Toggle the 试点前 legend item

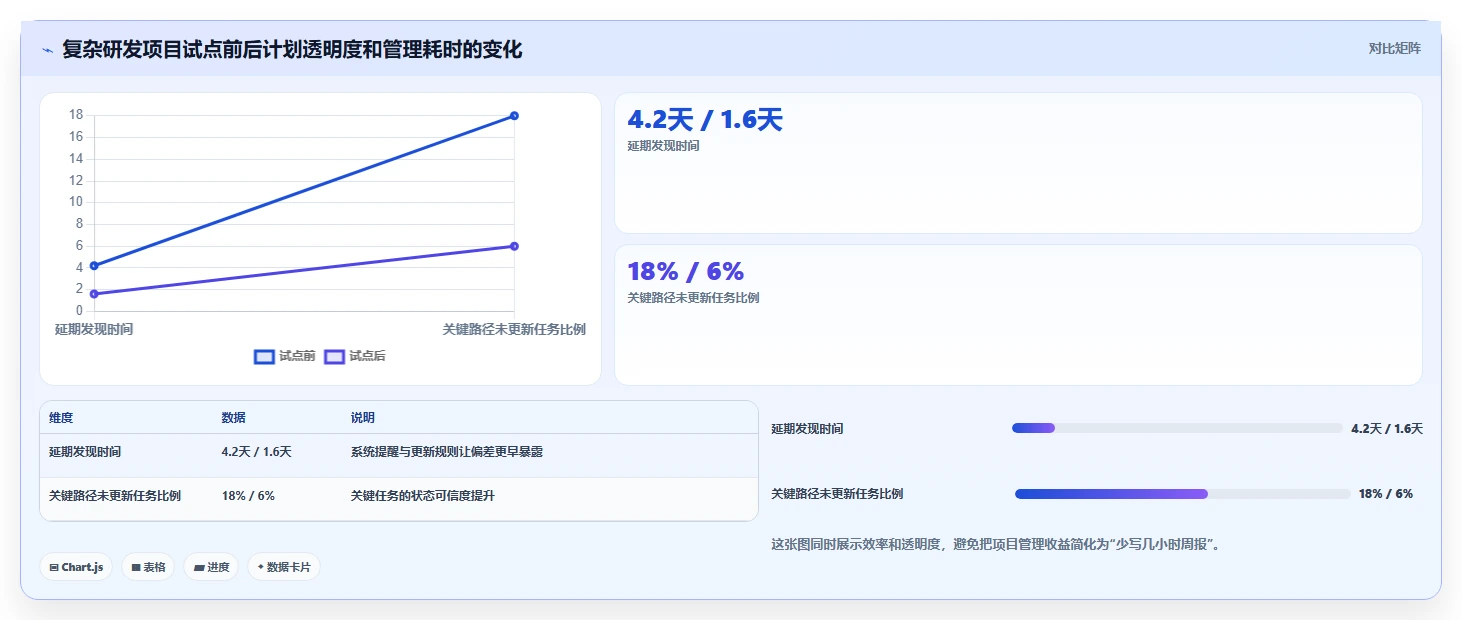285,356
